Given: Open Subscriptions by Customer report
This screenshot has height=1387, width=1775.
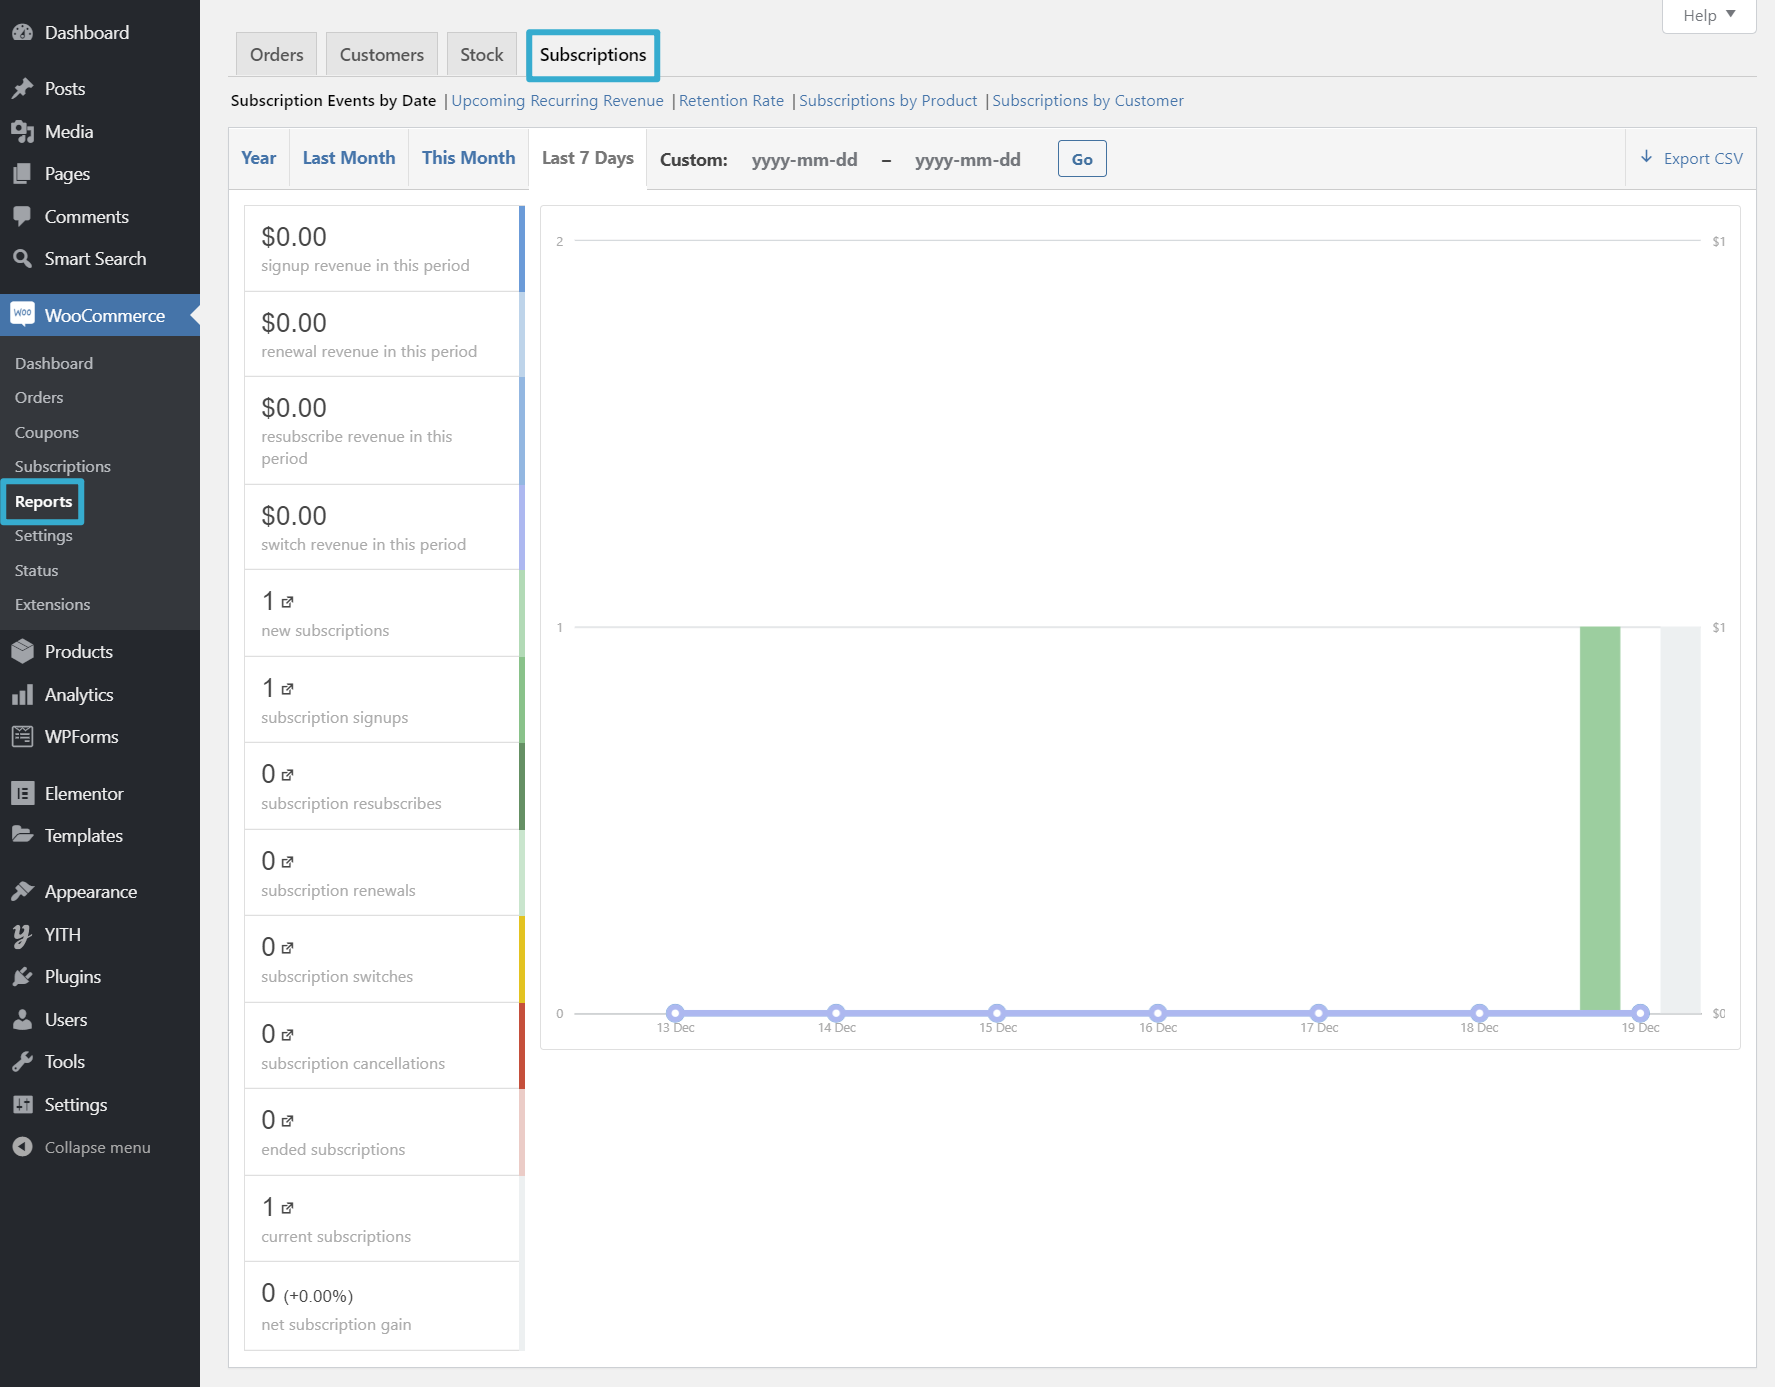Looking at the screenshot, I should (x=1088, y=100).
